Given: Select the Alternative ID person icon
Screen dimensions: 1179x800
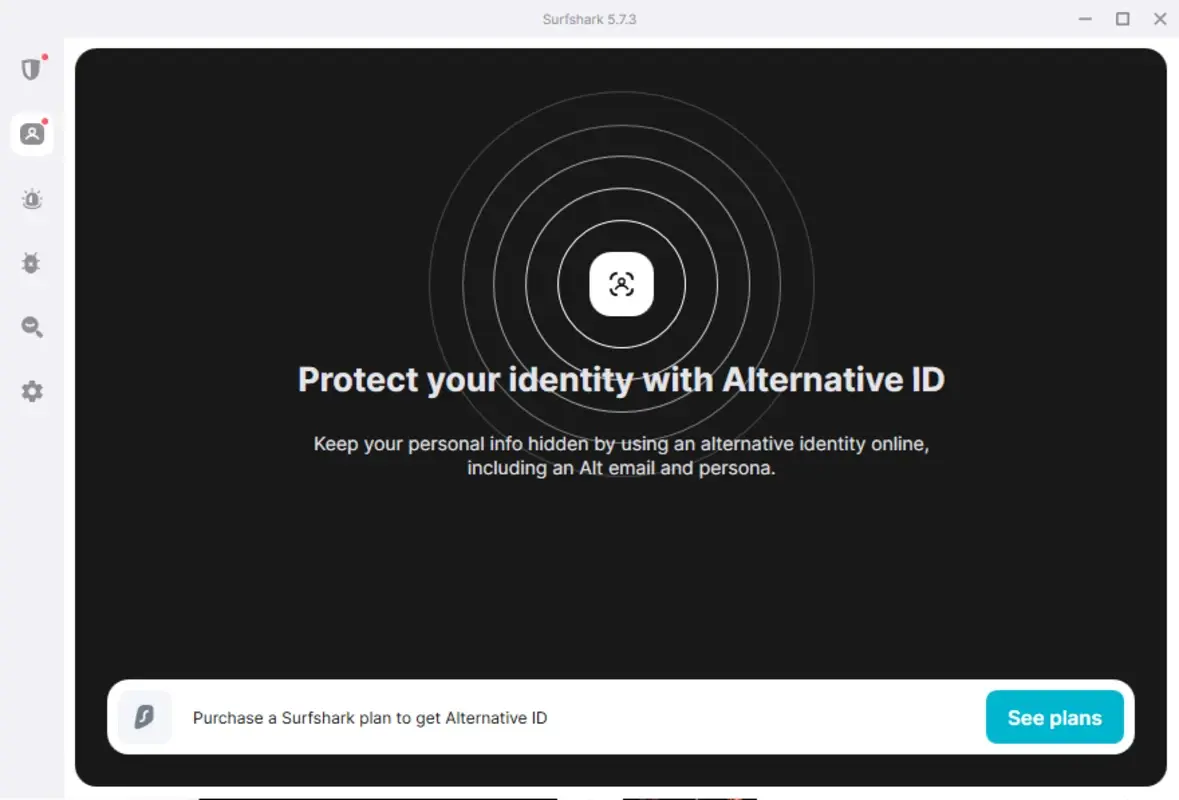Looking at the screenshot, I should [31, 133].
